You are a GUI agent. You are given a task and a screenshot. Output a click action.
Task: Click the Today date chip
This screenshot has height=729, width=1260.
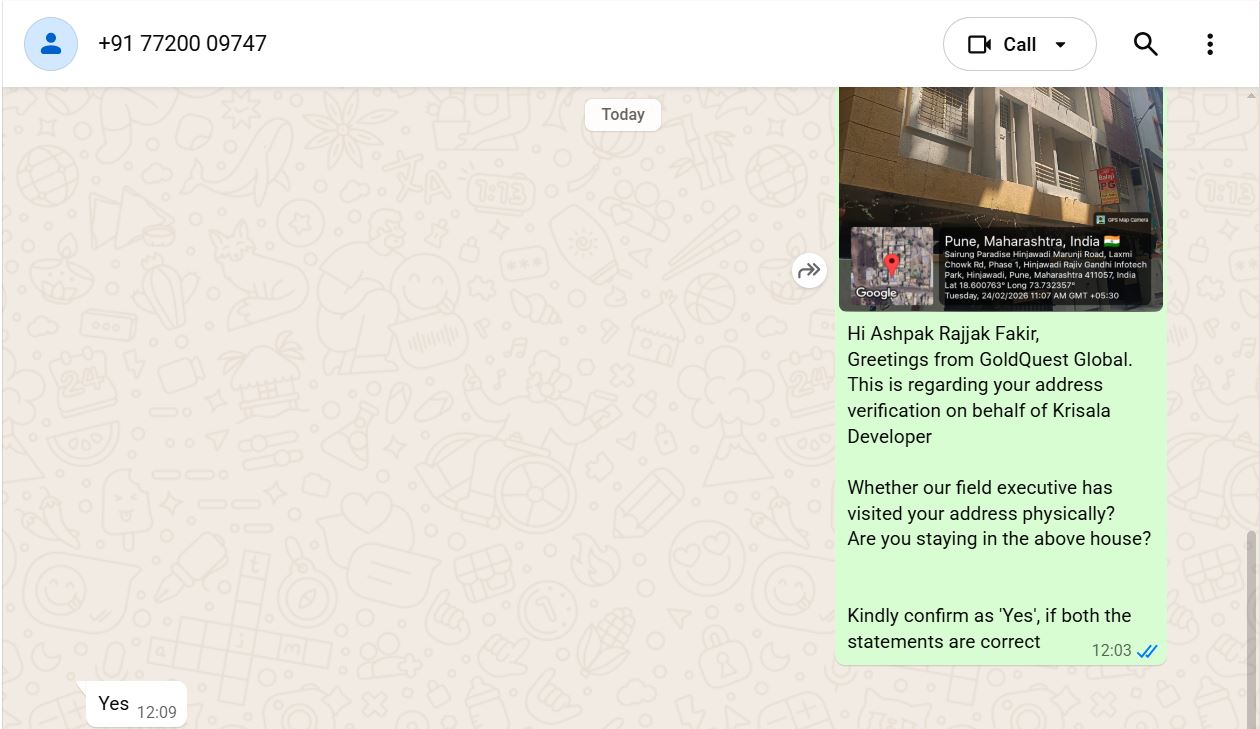pyautogui.click(x=623, y=114)
